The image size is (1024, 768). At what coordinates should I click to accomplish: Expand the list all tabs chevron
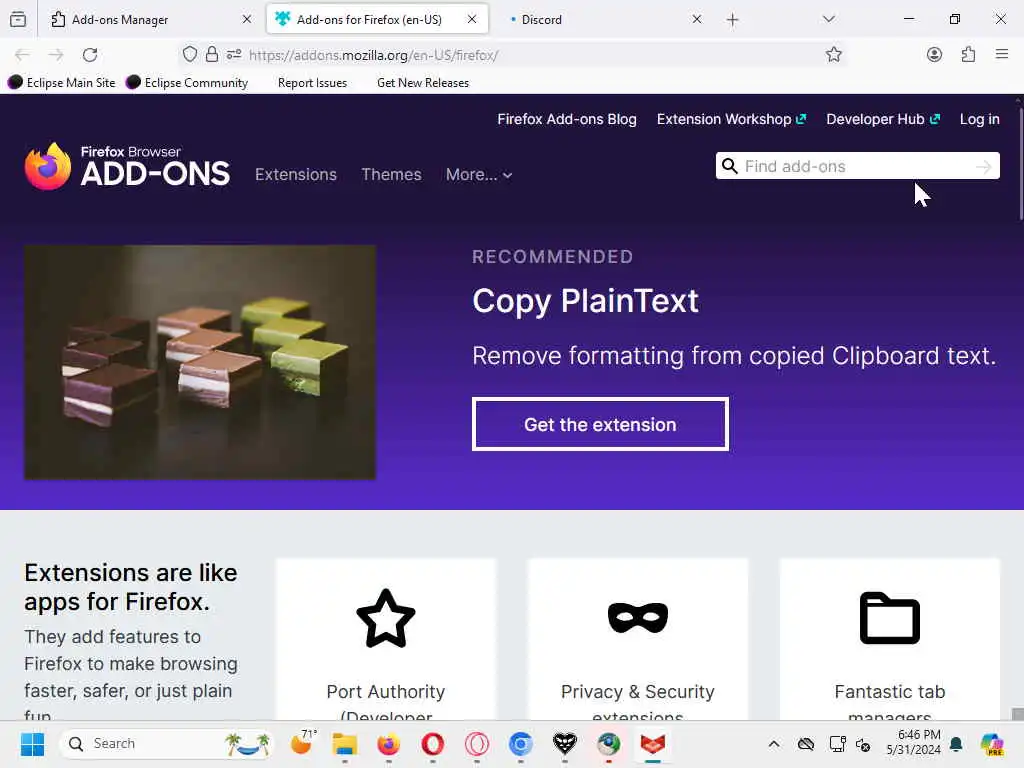pyautogui.click(x=829, y=19)
